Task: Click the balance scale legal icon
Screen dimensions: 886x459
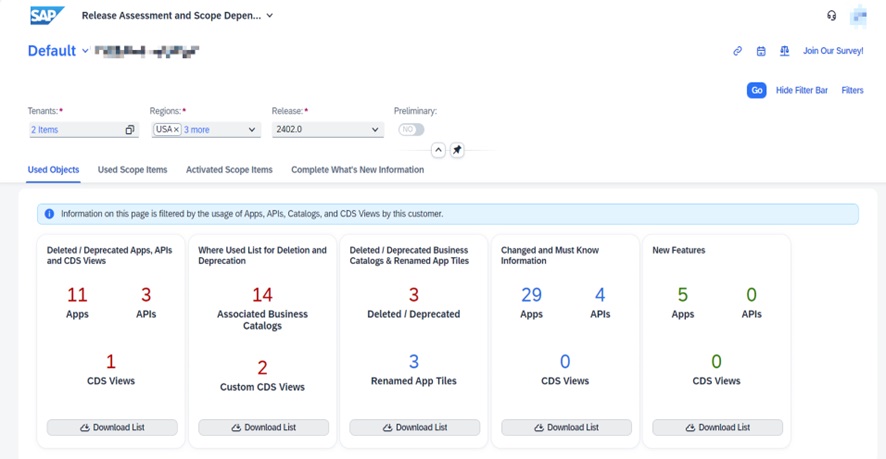Action: point(784,51)
